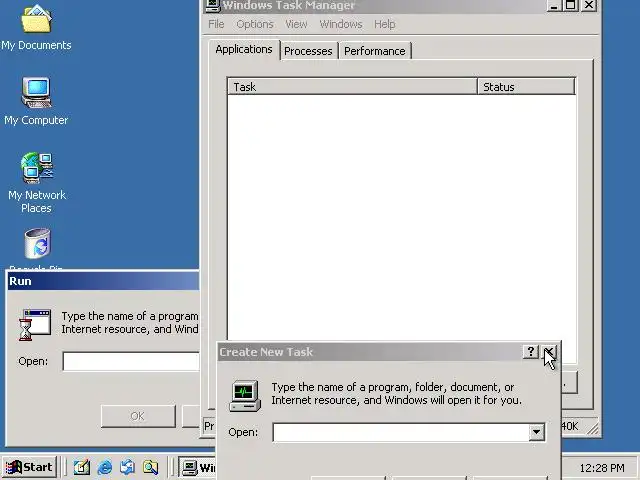The height and width of the screenshot is (480, 640).
Task: Open the Help menu in Task Manager
Action: click(x=384, y=24)
